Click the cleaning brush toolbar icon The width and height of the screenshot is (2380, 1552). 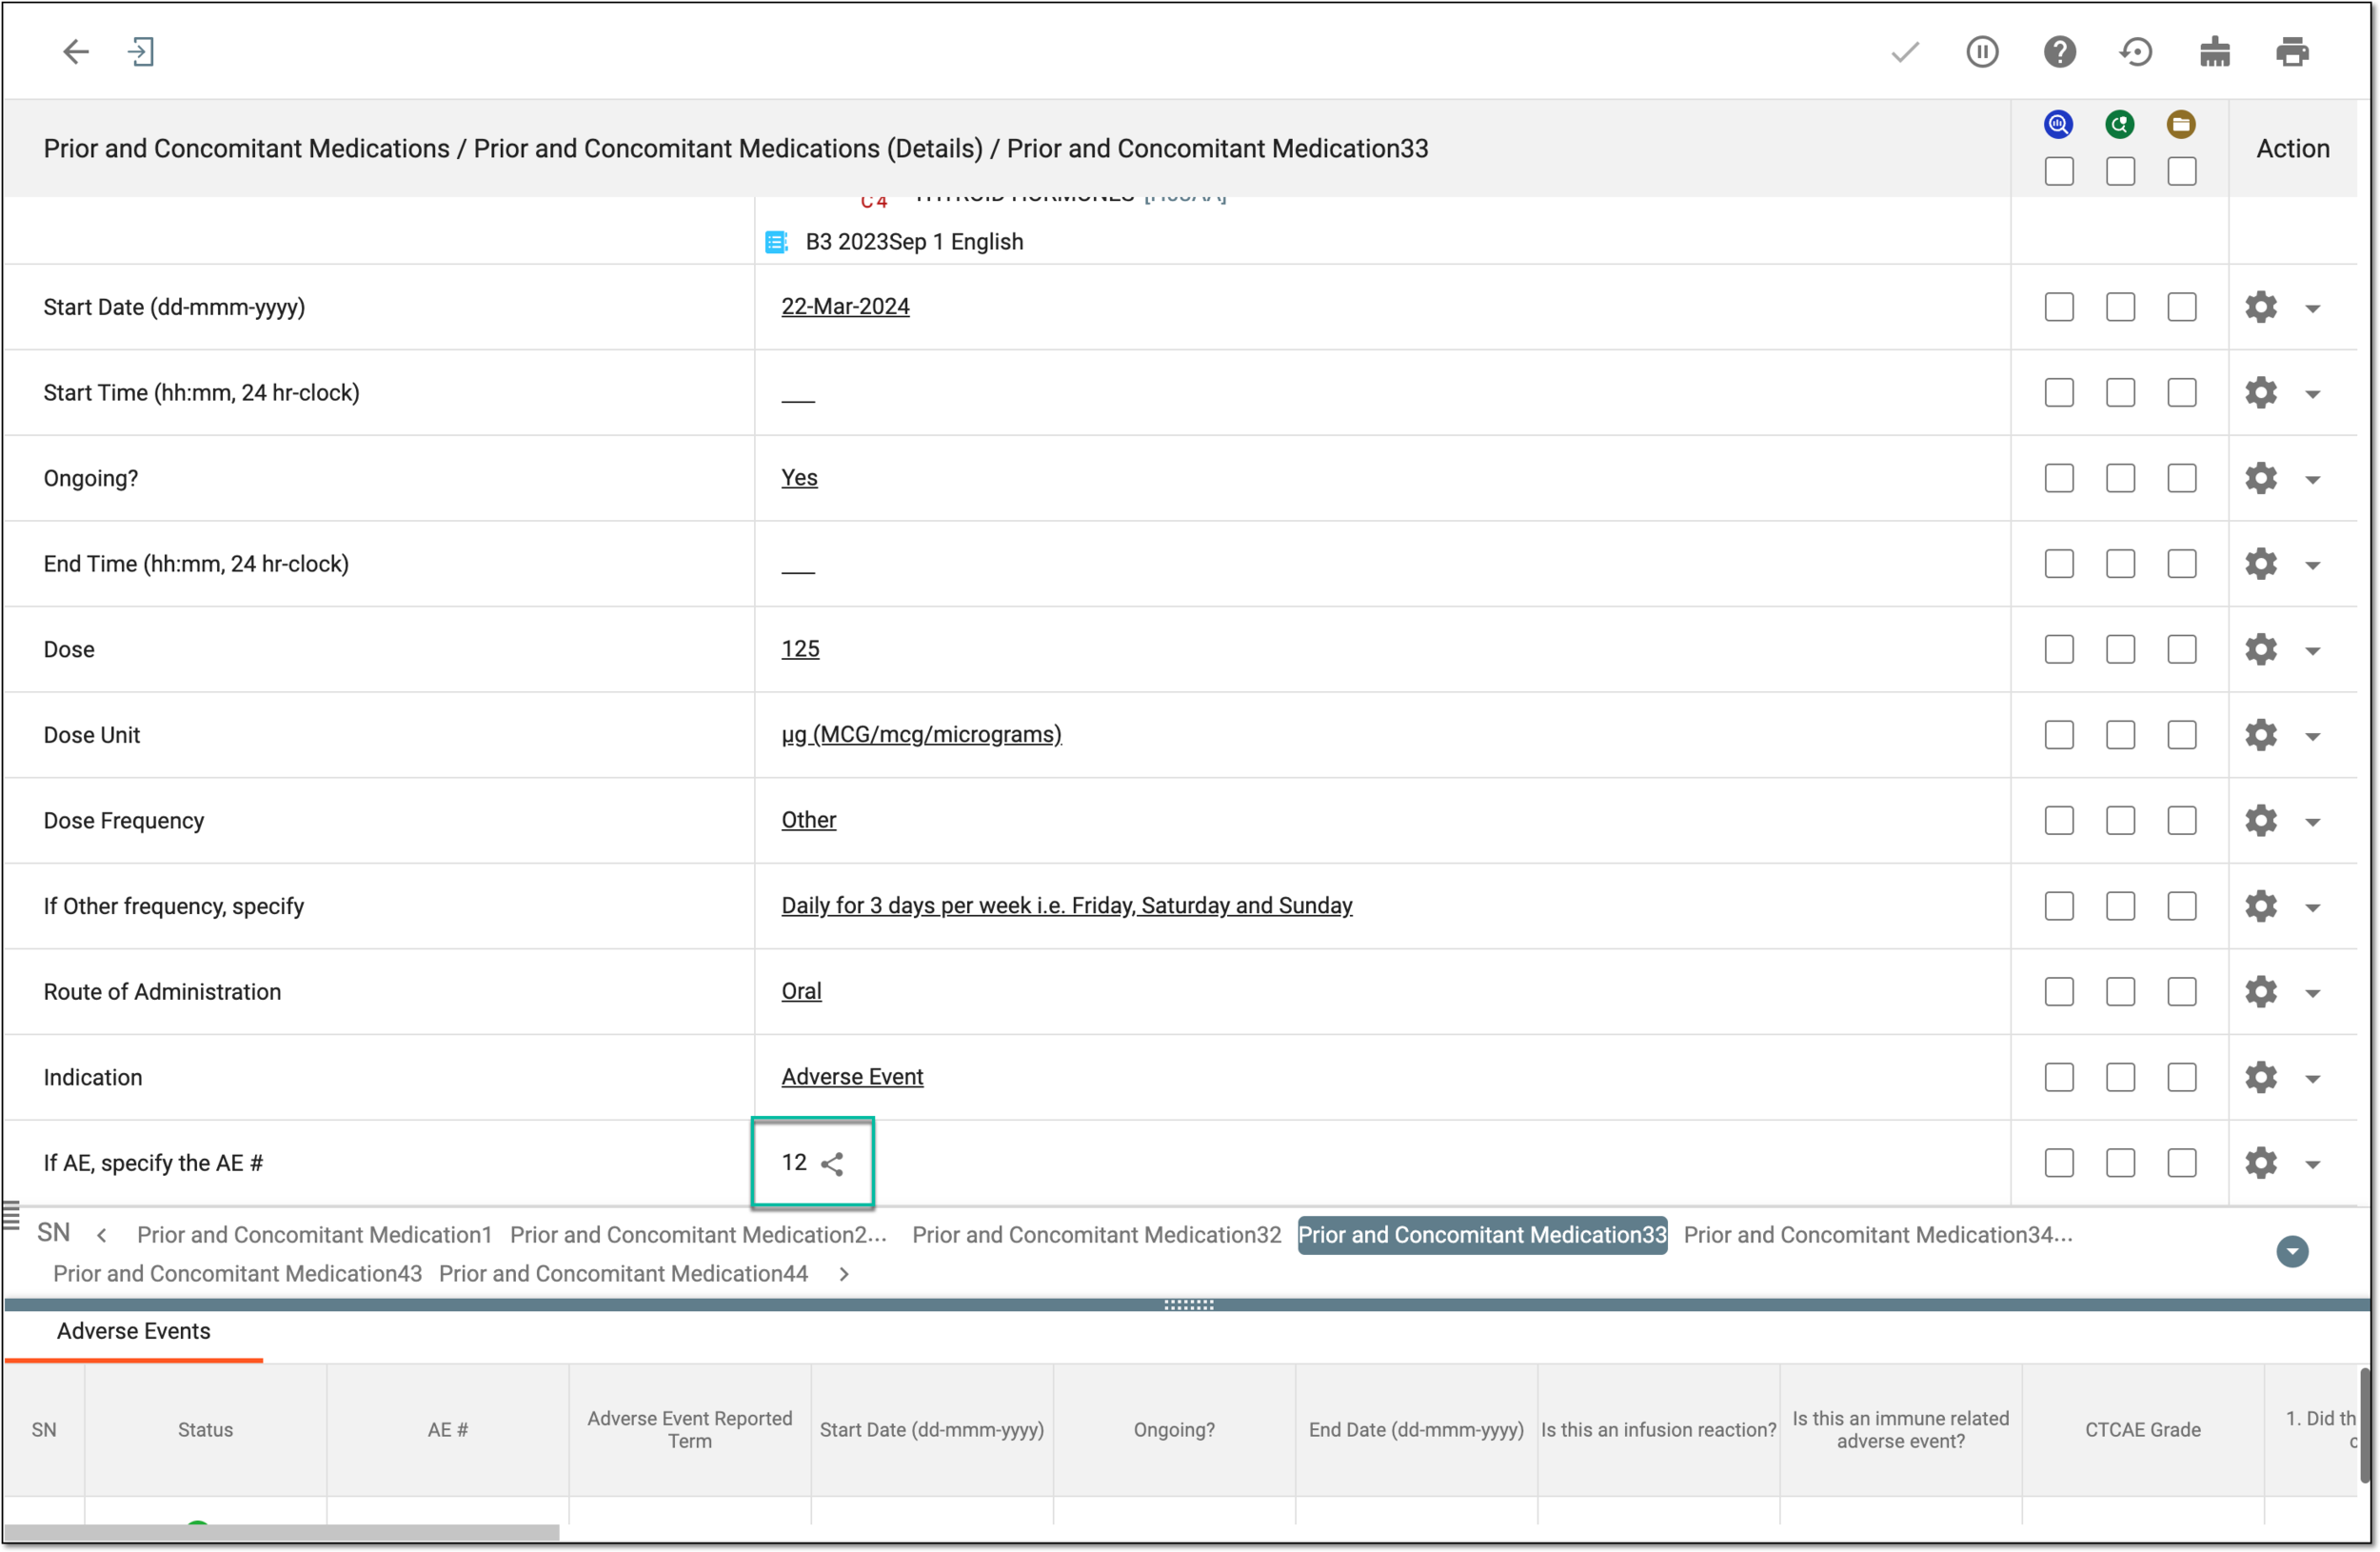click(x=2214, y=51)
